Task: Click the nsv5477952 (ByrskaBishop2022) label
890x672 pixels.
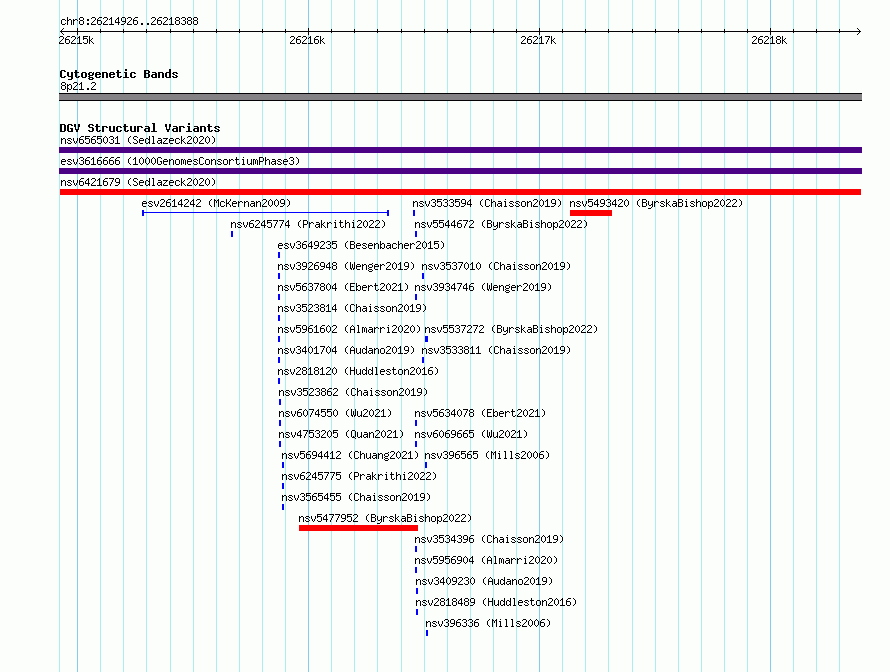Action: click(385, 518)
